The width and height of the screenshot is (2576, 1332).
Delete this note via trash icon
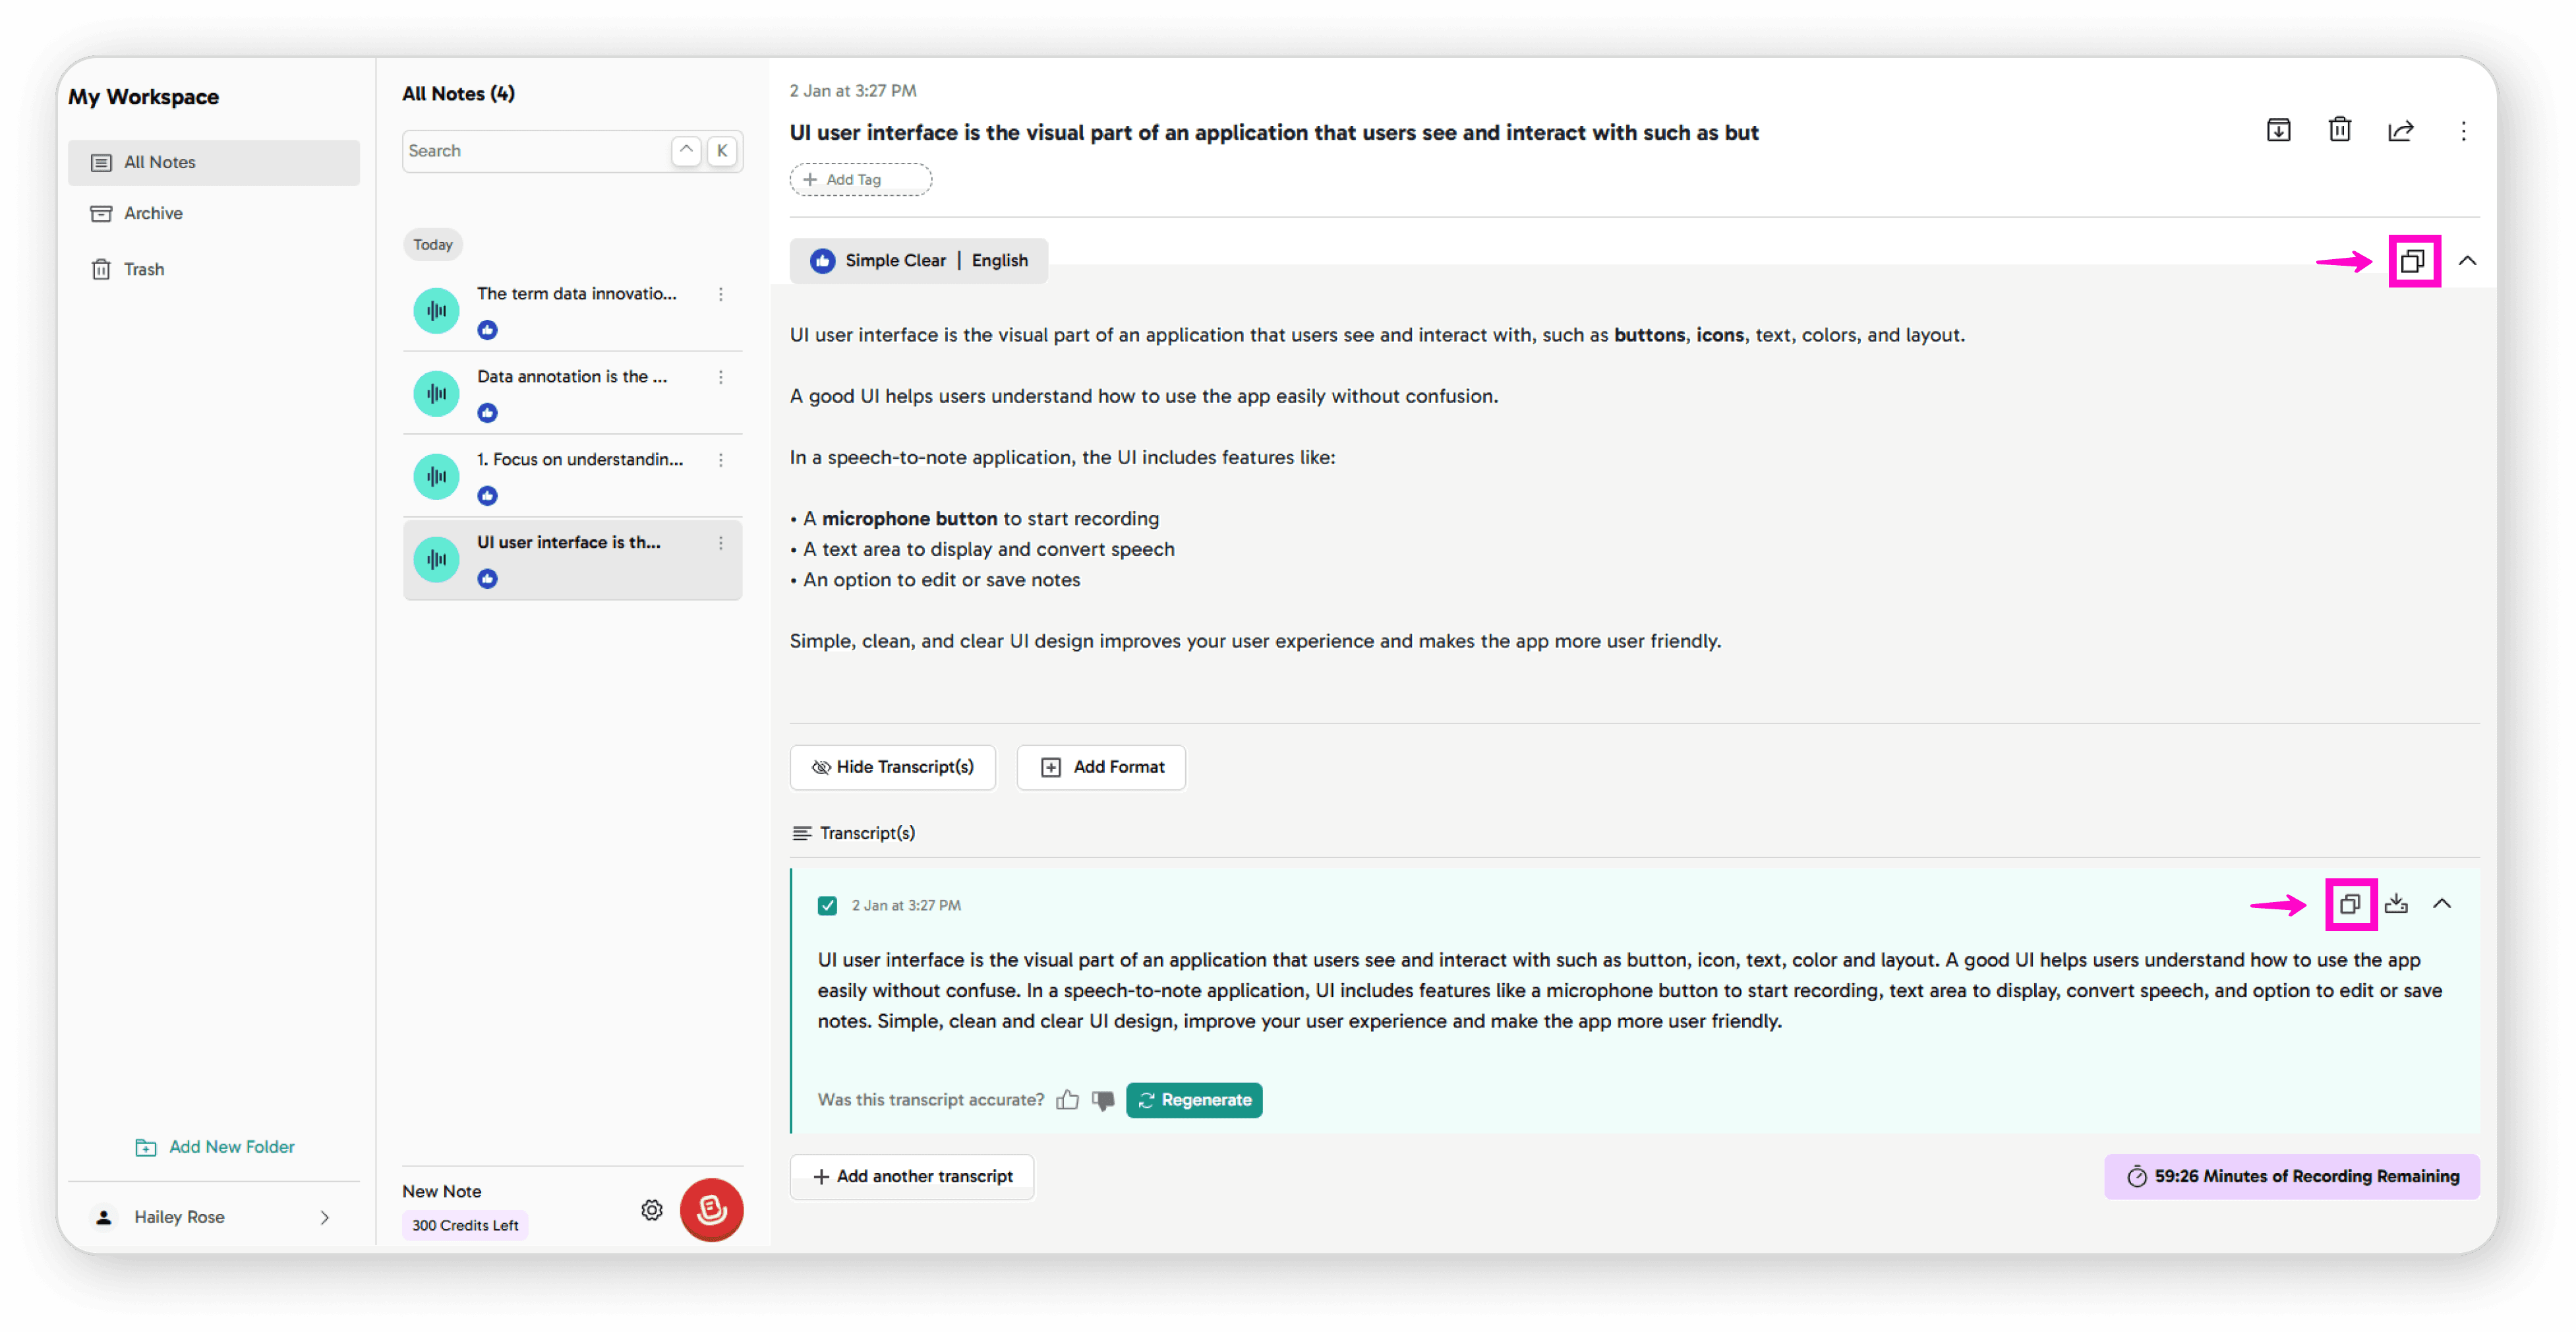pyautogui.click(x=2339, y=129)
